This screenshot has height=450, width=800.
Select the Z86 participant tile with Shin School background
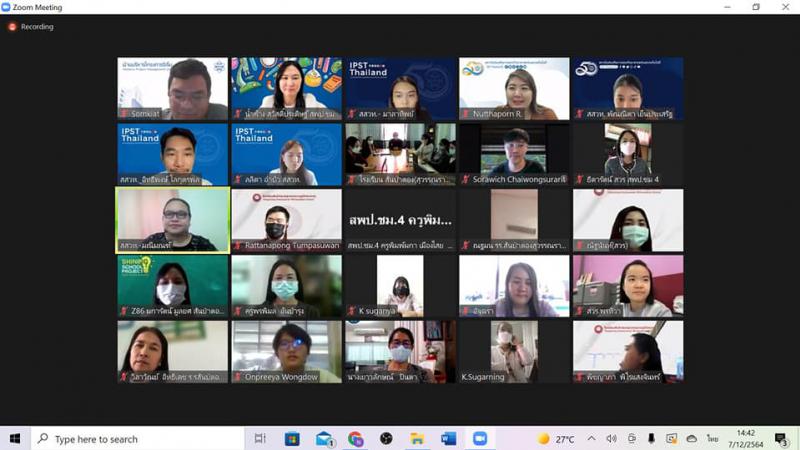(x=172, y=286)
